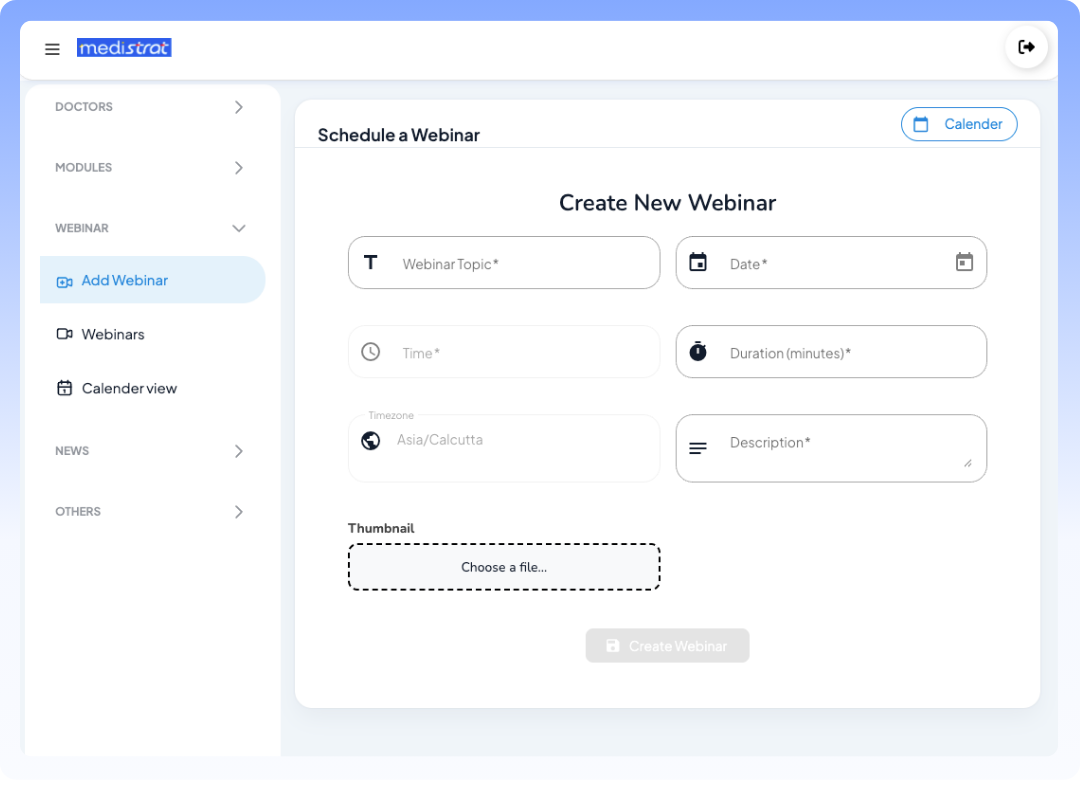Click the text icon beside Webinar Topic
1080x800 pixels.
click(371, 263)
